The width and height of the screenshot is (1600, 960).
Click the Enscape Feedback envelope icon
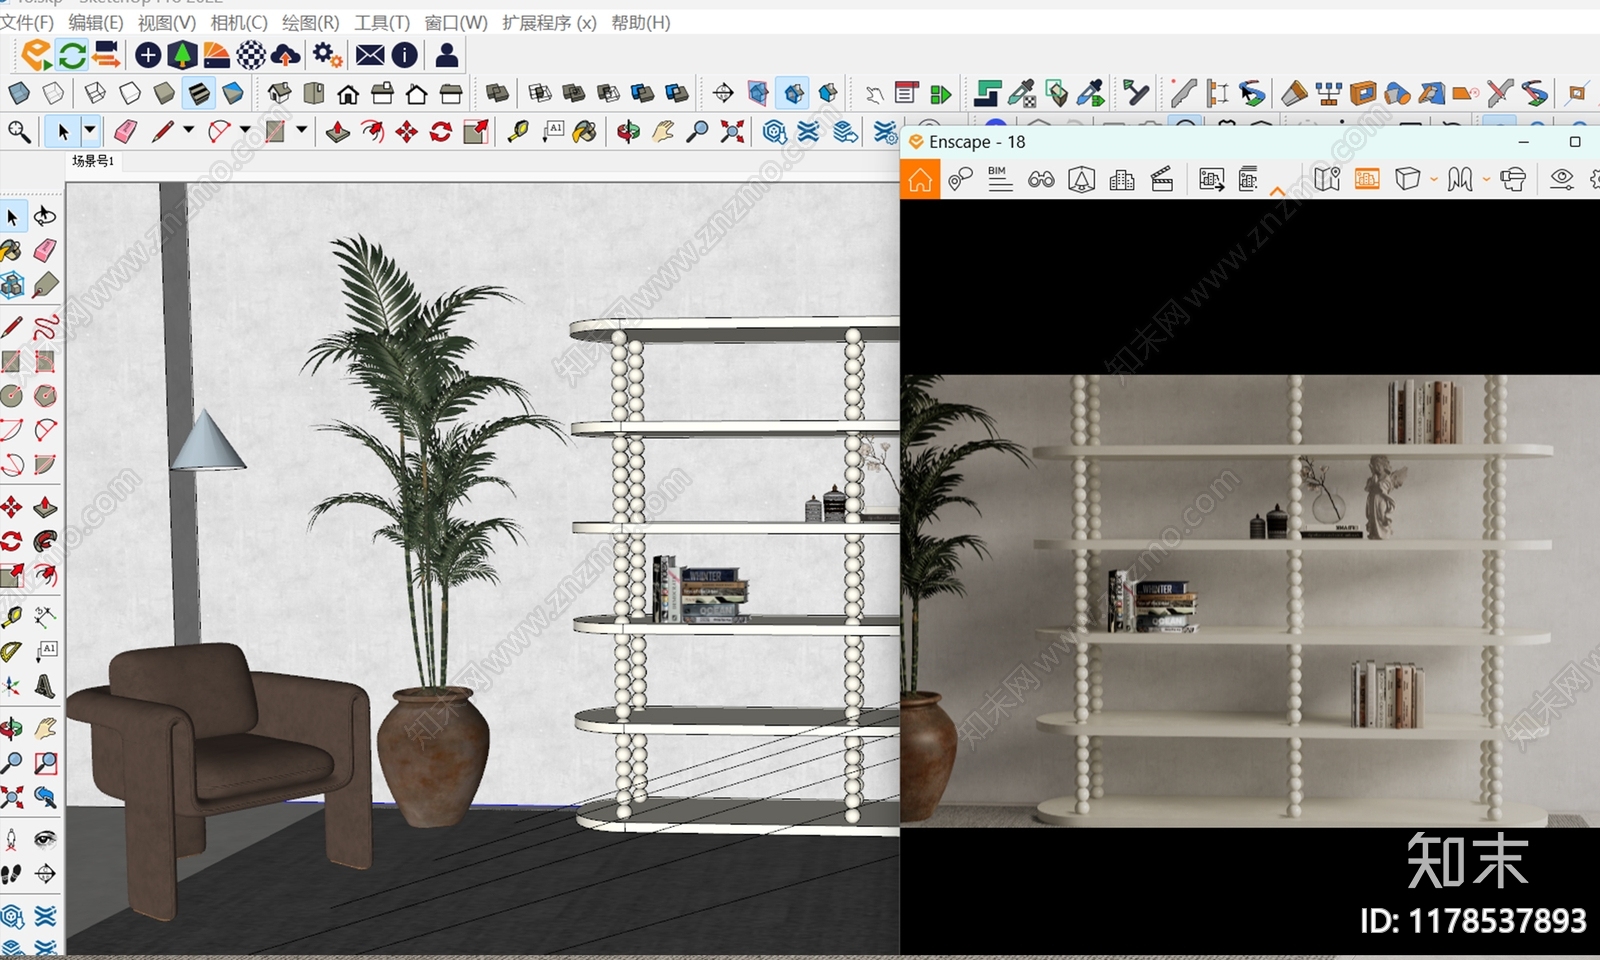pos(370,55)
